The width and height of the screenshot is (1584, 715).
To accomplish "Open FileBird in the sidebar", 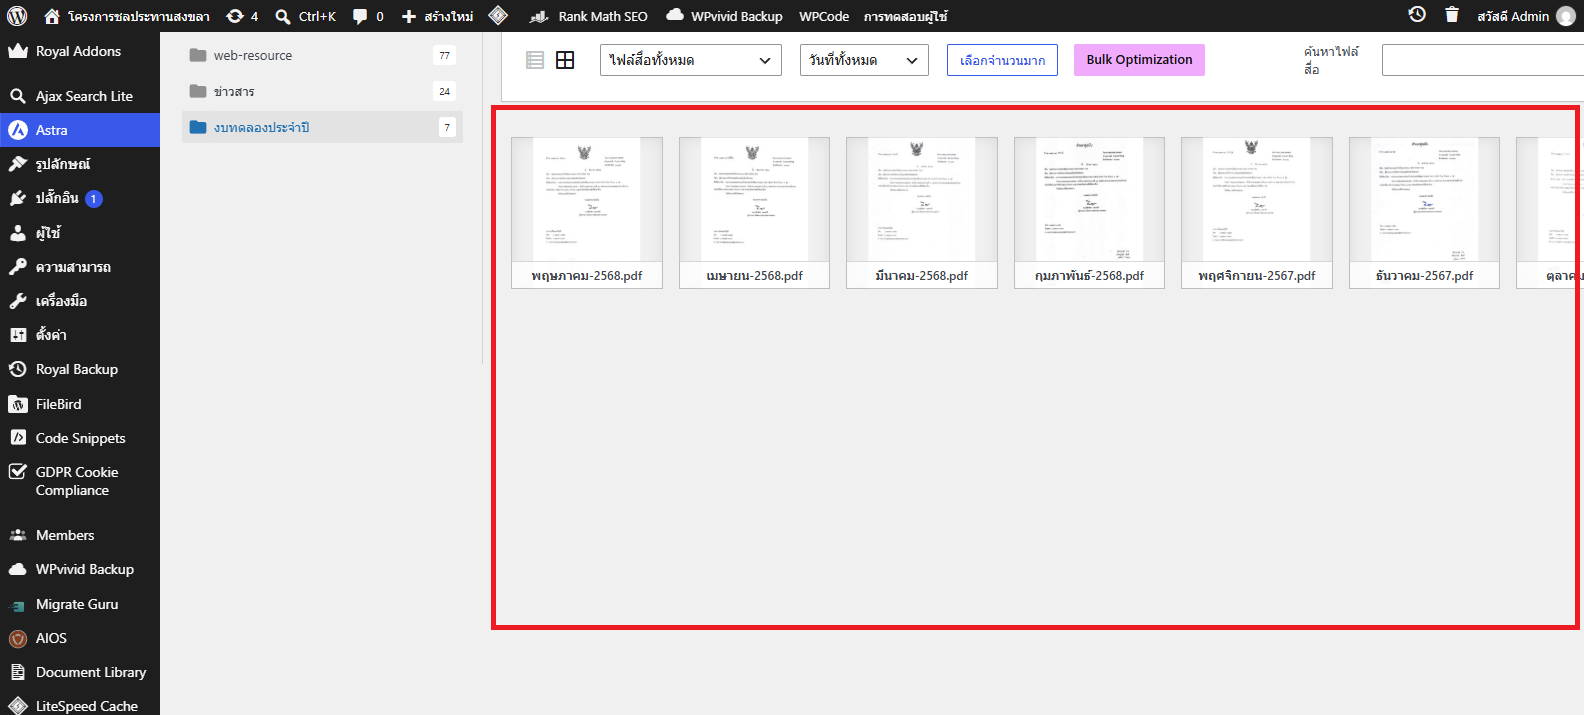I will tap(80, 404).
